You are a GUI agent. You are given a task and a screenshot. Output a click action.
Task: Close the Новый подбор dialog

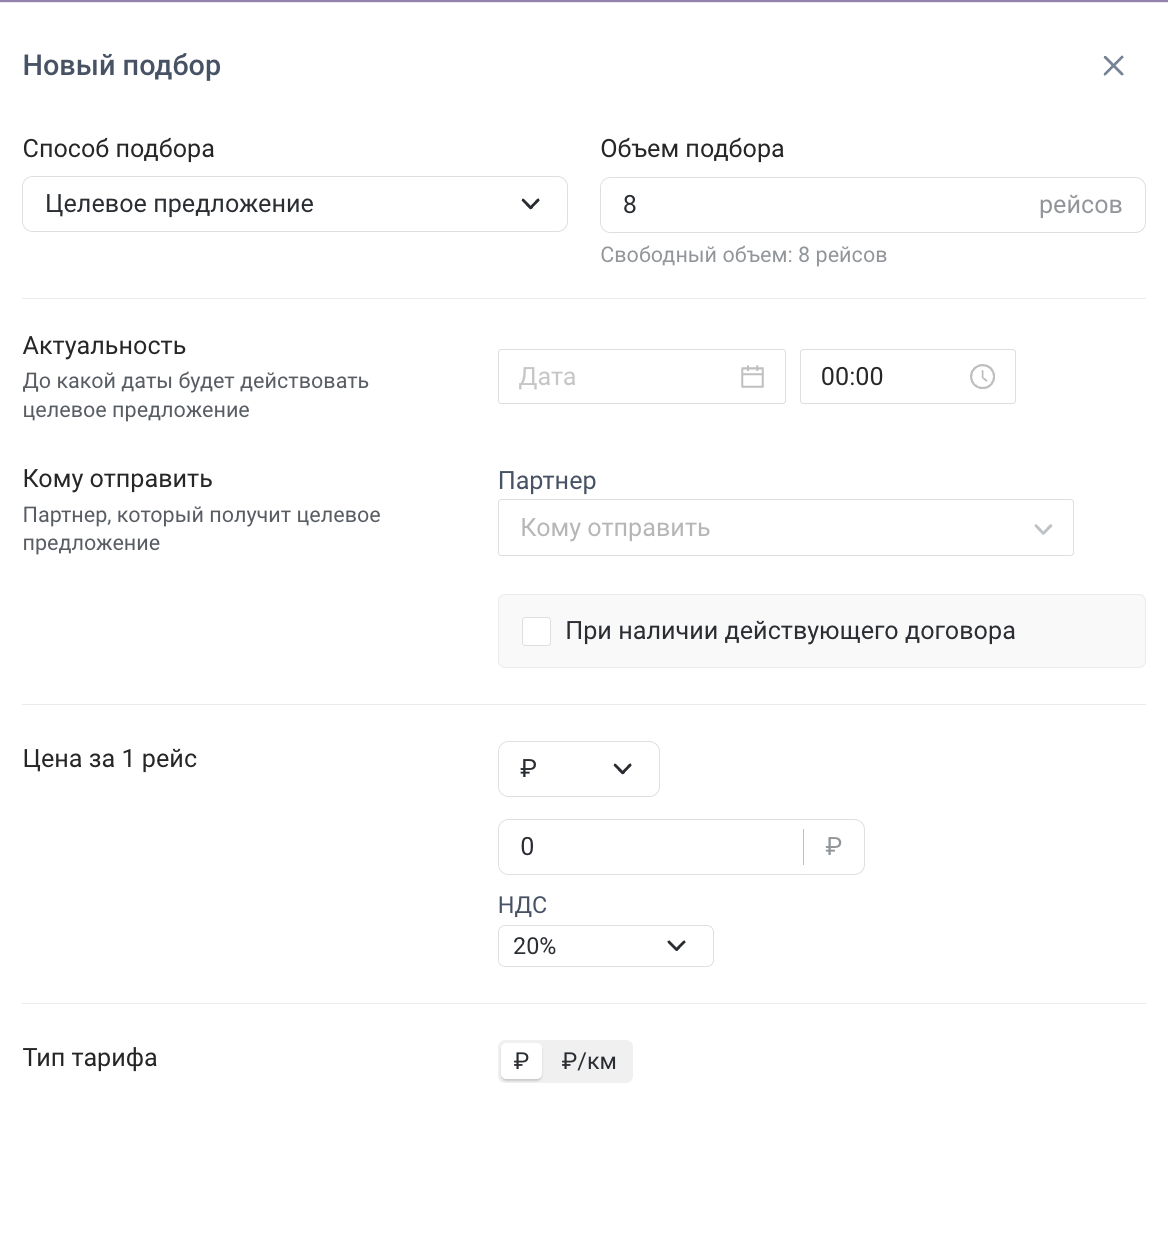tap(1113, 66)
